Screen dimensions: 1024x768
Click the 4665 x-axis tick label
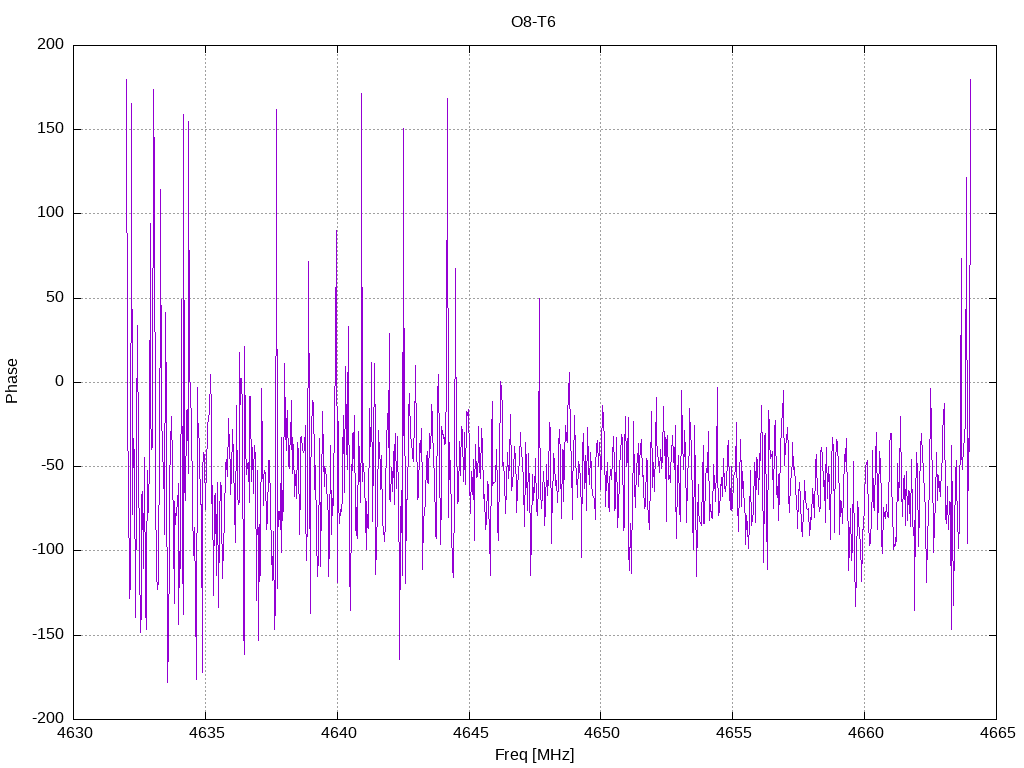point(997,733)
